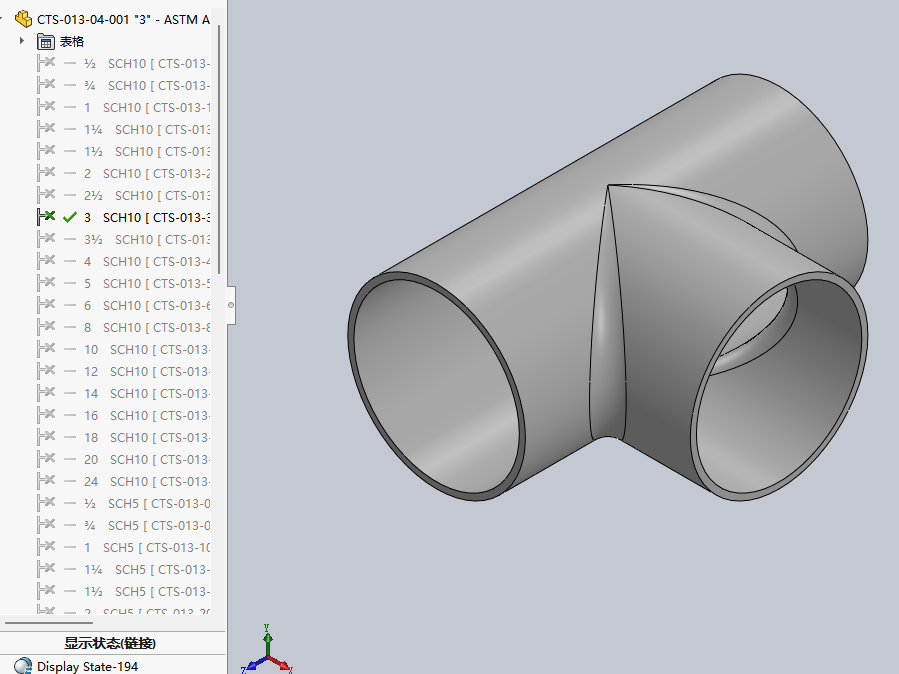Select the 24 SCH10 configuration

pos(147,481)
